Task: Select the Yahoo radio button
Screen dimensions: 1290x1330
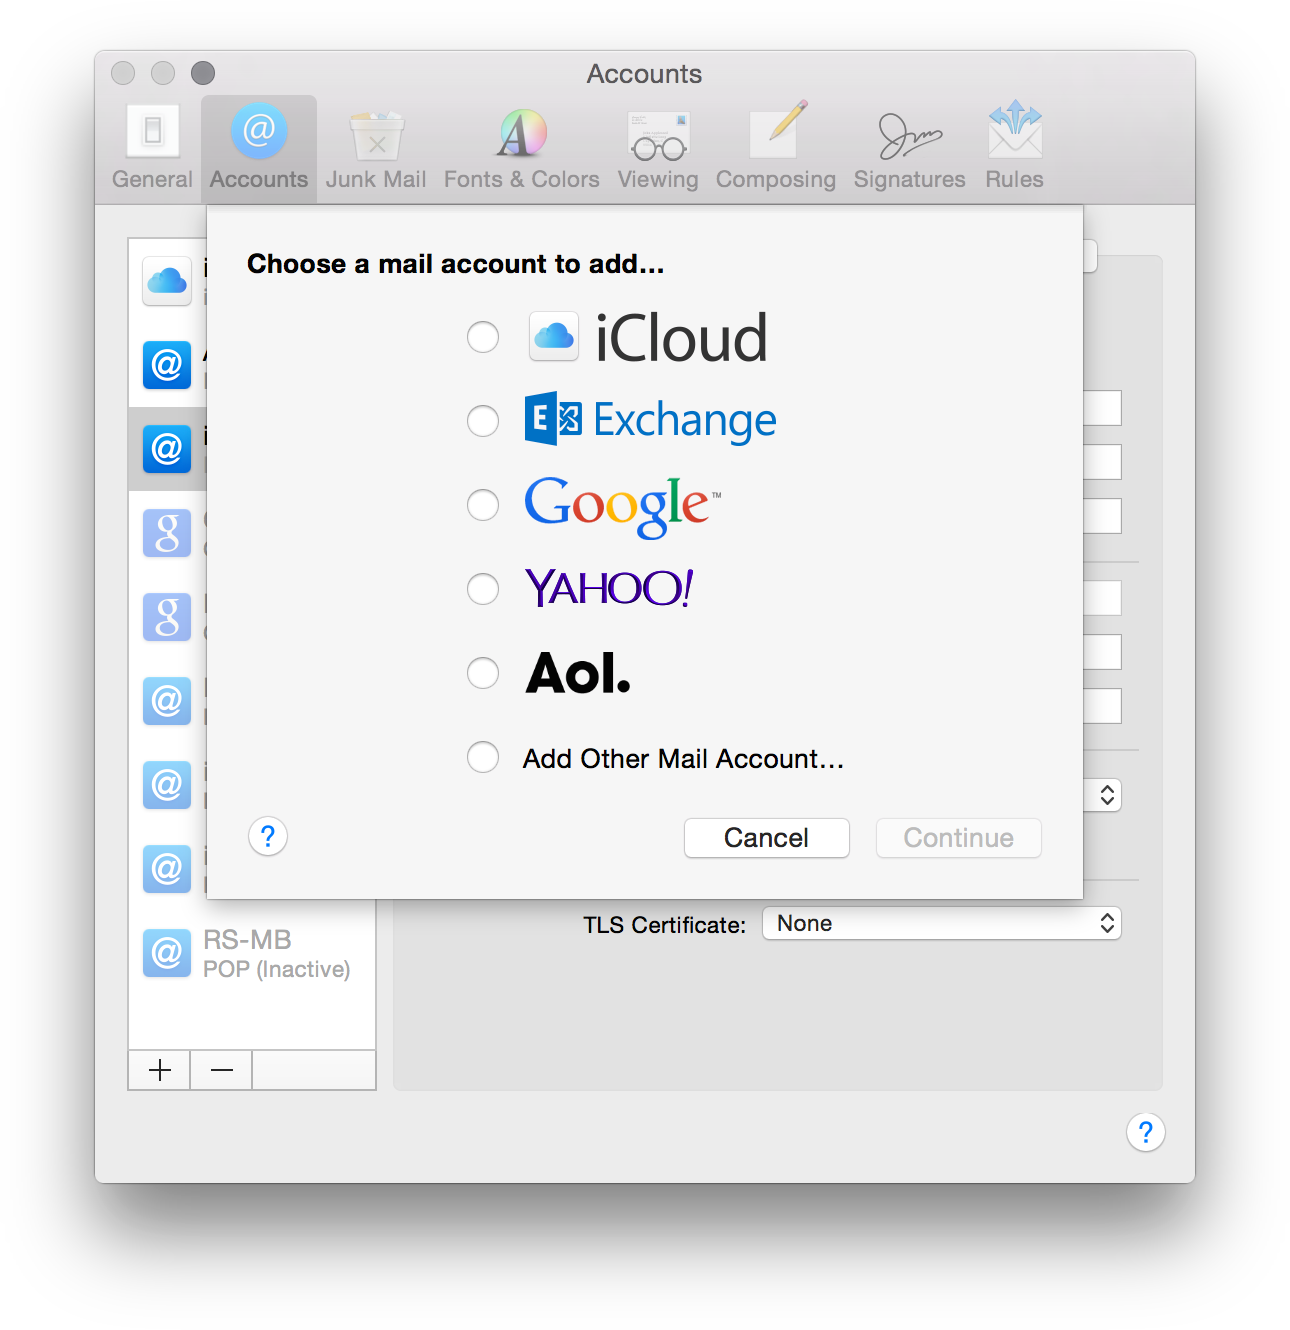Action: pyautogui.click(x=483, y=589)
